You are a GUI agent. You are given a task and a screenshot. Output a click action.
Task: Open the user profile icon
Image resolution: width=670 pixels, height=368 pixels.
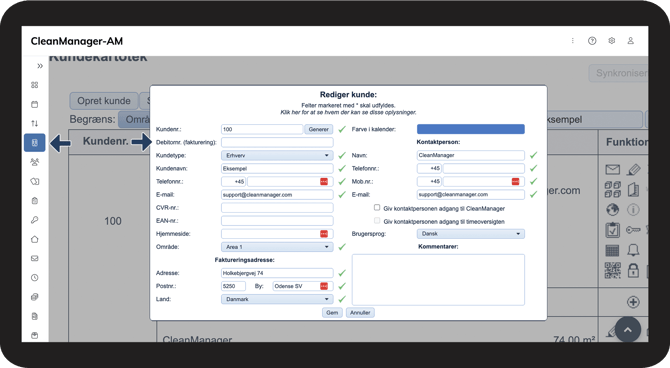[630, 41]
